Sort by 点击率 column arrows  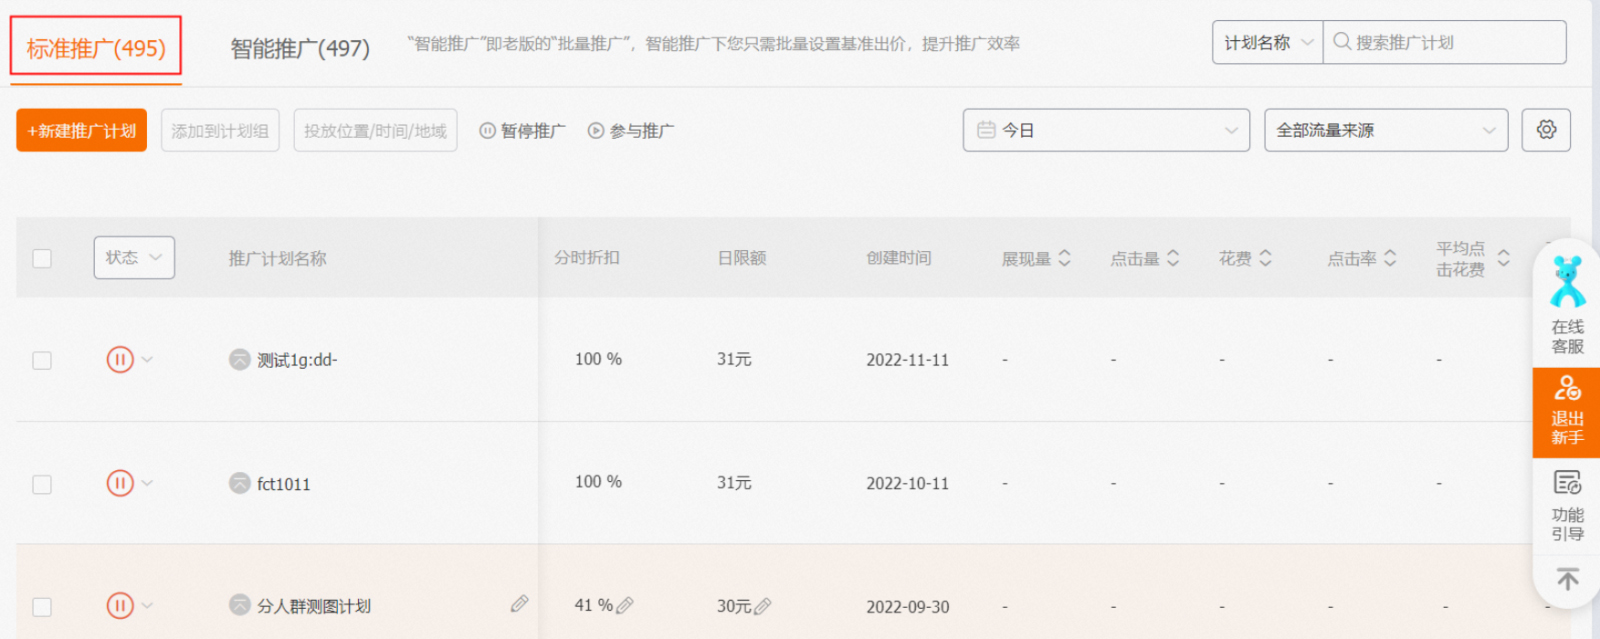[1390, 258]
